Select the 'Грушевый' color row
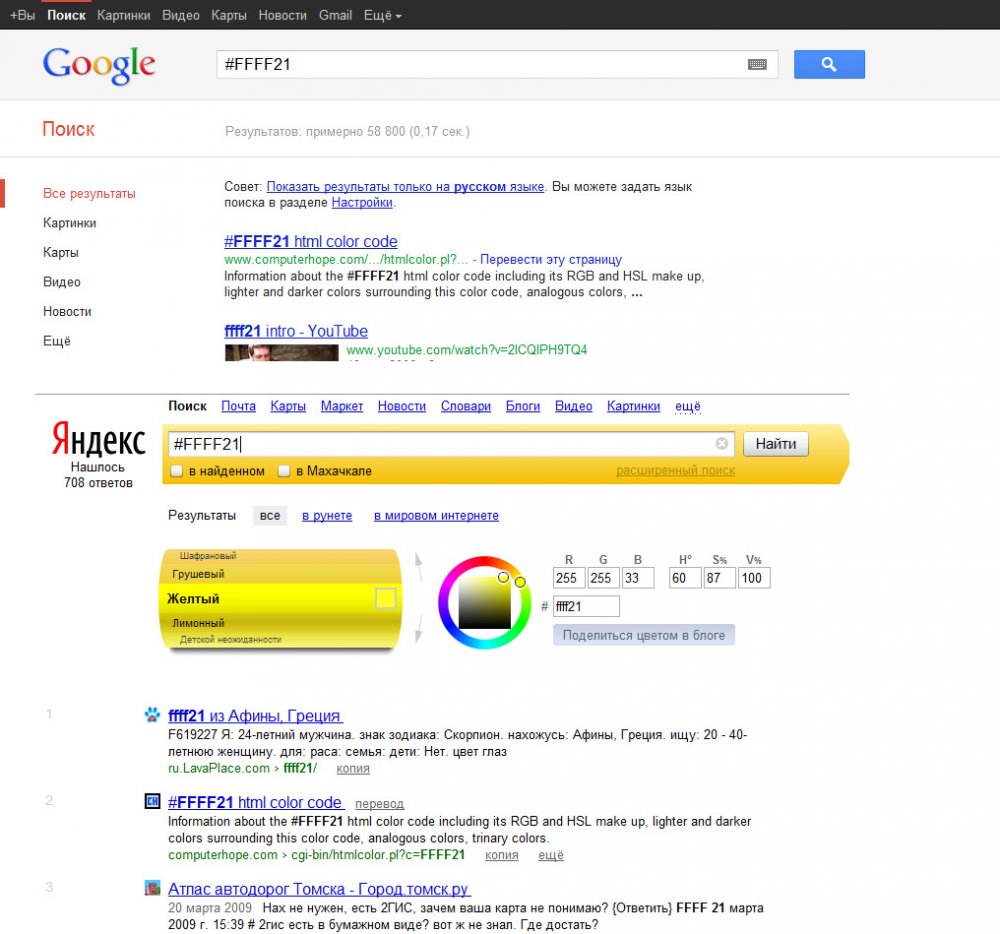 [279, 574]
